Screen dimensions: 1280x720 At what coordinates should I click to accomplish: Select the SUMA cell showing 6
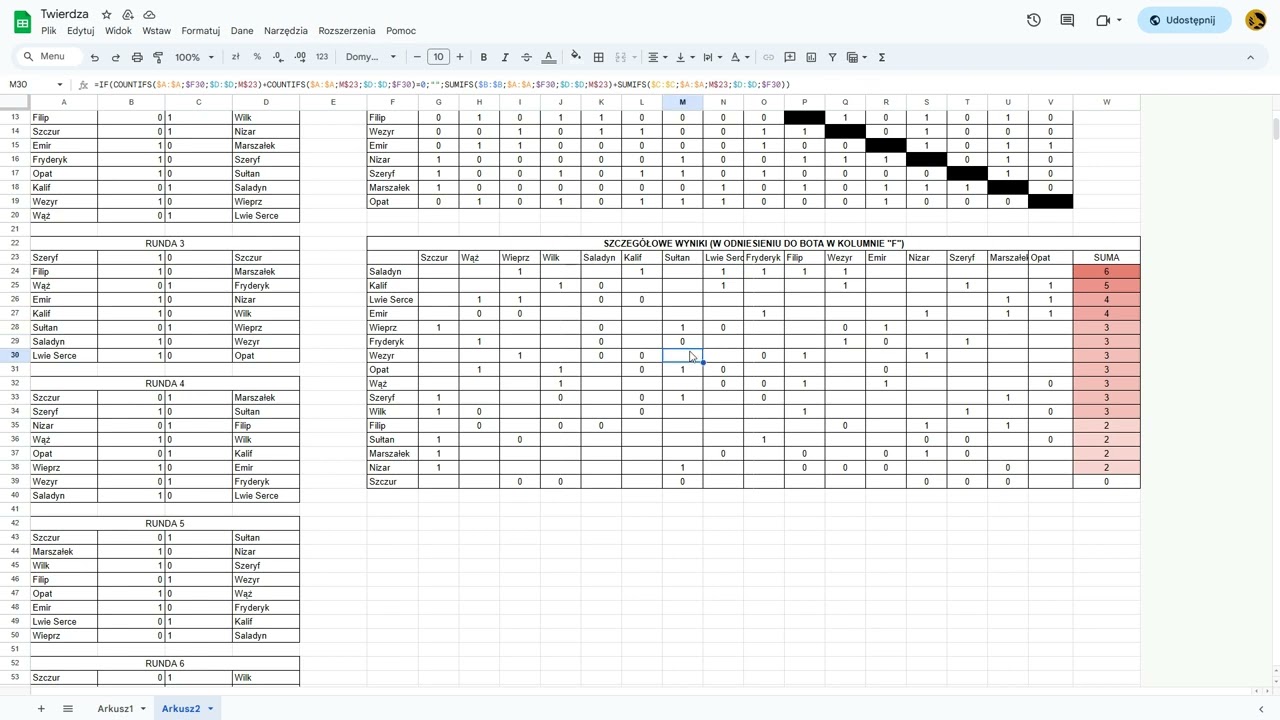[x=1106, y=272]
